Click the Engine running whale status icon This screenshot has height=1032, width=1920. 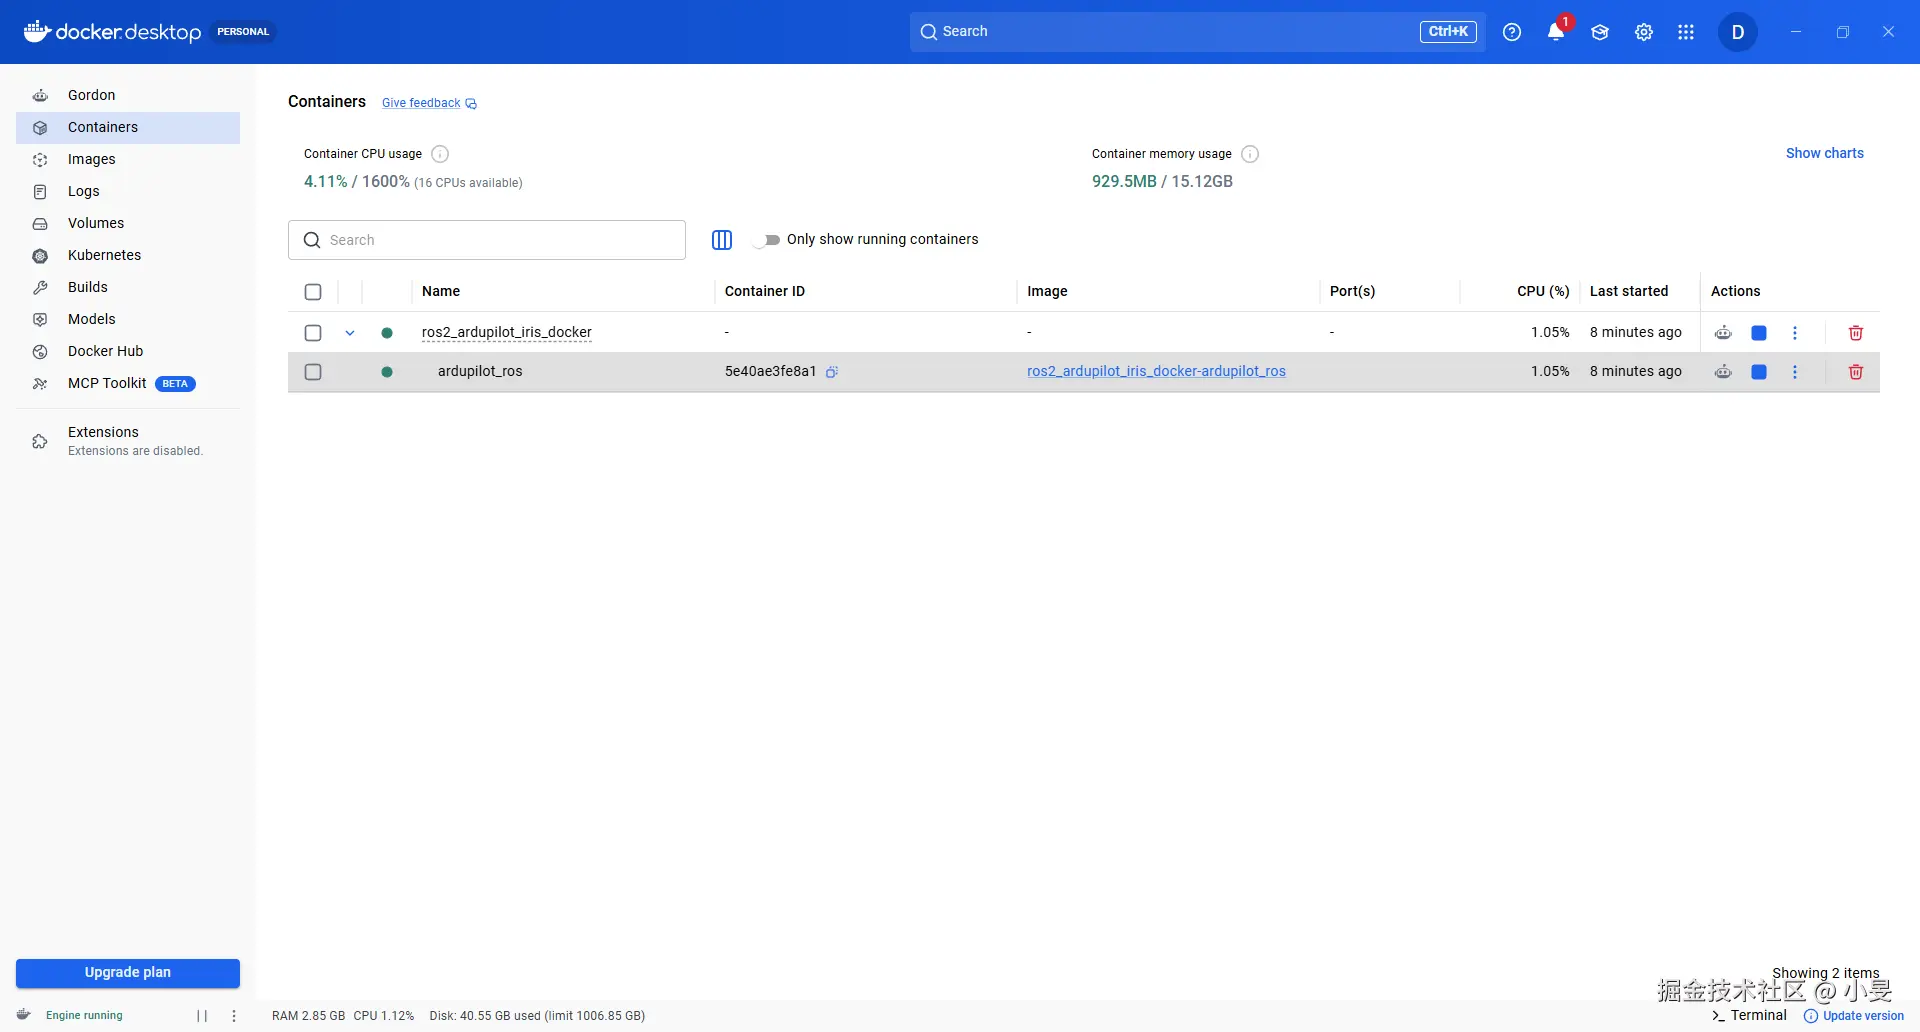pyautogui.click(x=24, y=1015)
